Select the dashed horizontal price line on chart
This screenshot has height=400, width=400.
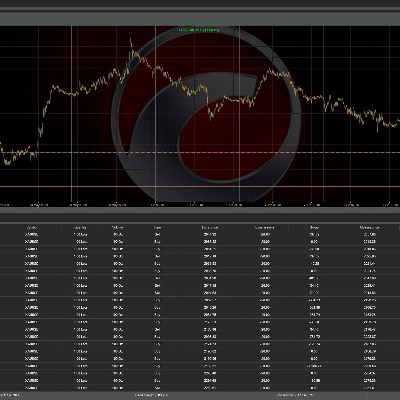(200, 153)
